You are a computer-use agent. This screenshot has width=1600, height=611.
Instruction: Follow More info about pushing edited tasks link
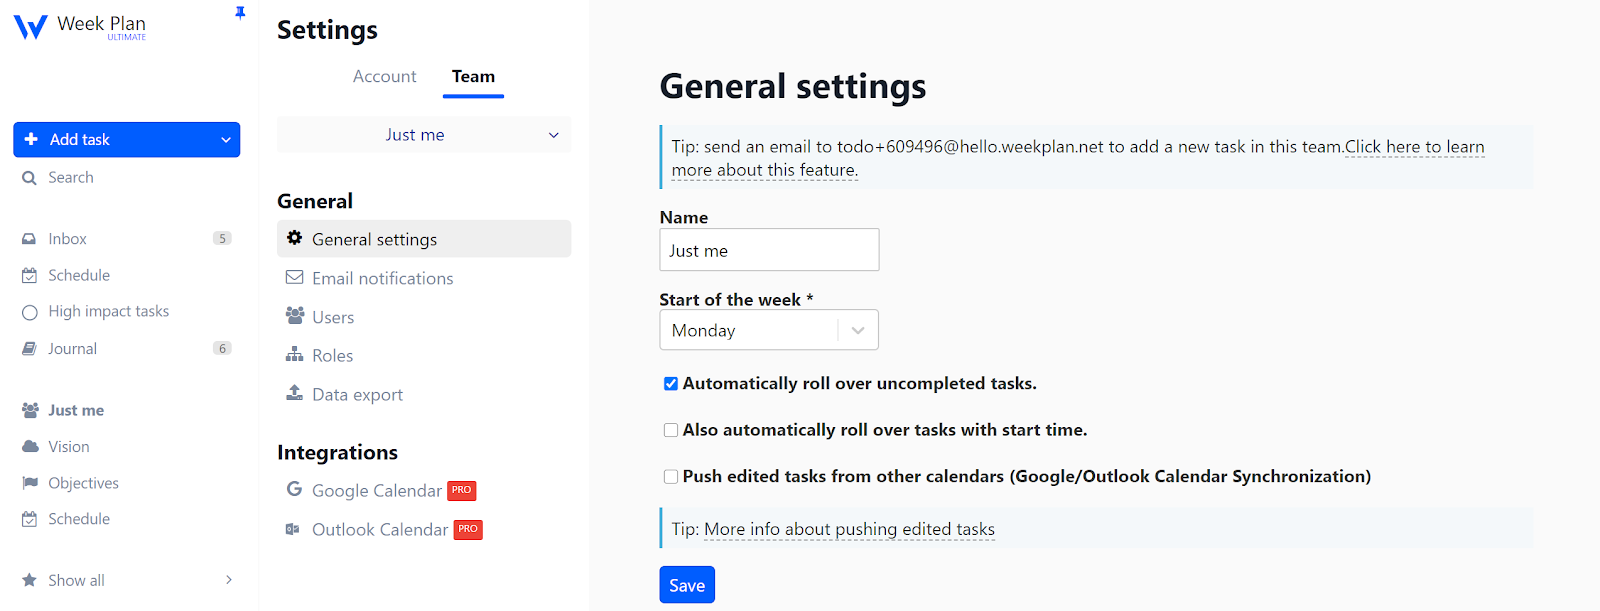tap(849, 529)
